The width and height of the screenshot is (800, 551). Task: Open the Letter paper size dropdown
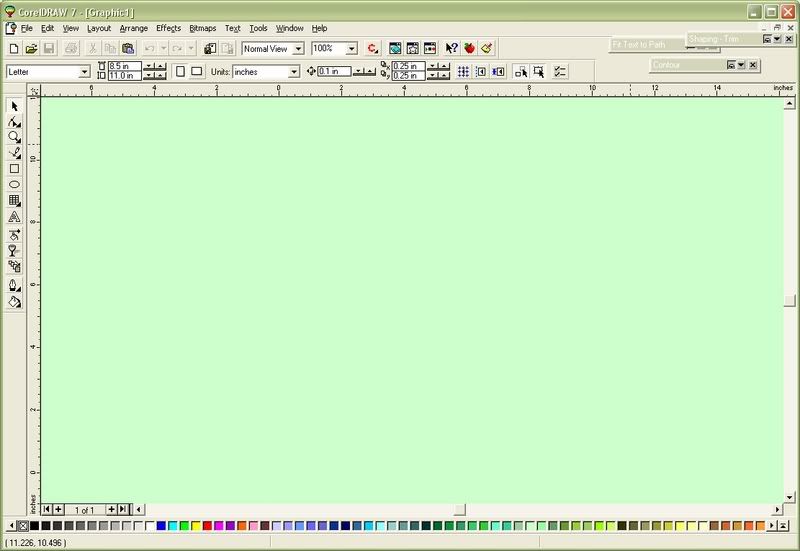(x=84, y=72)
